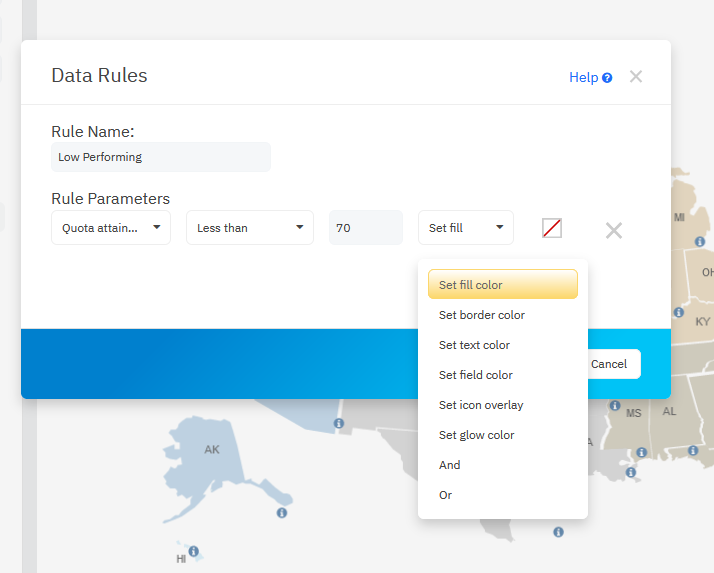Open the fill color swatch picker
Image resolution: width=714 pixels, height=573 pixels.
tap(552, 228)
